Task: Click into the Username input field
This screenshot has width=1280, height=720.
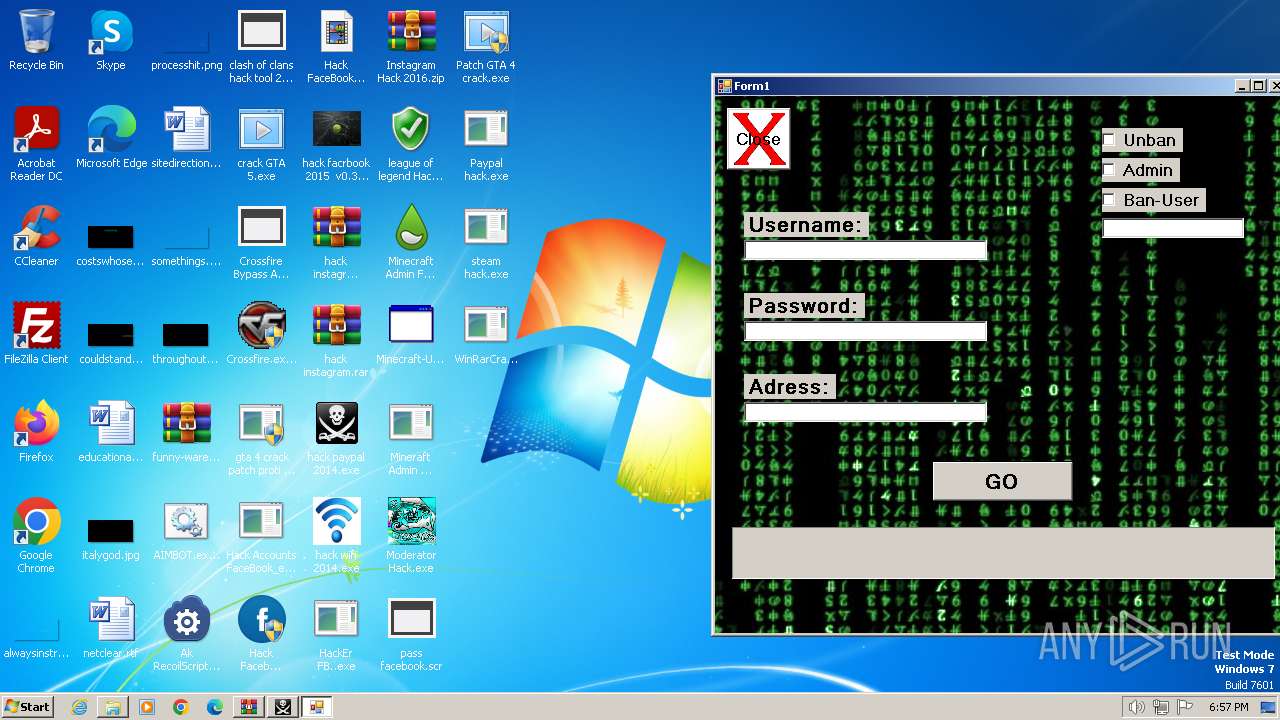Action: click(x=866, y=250)
